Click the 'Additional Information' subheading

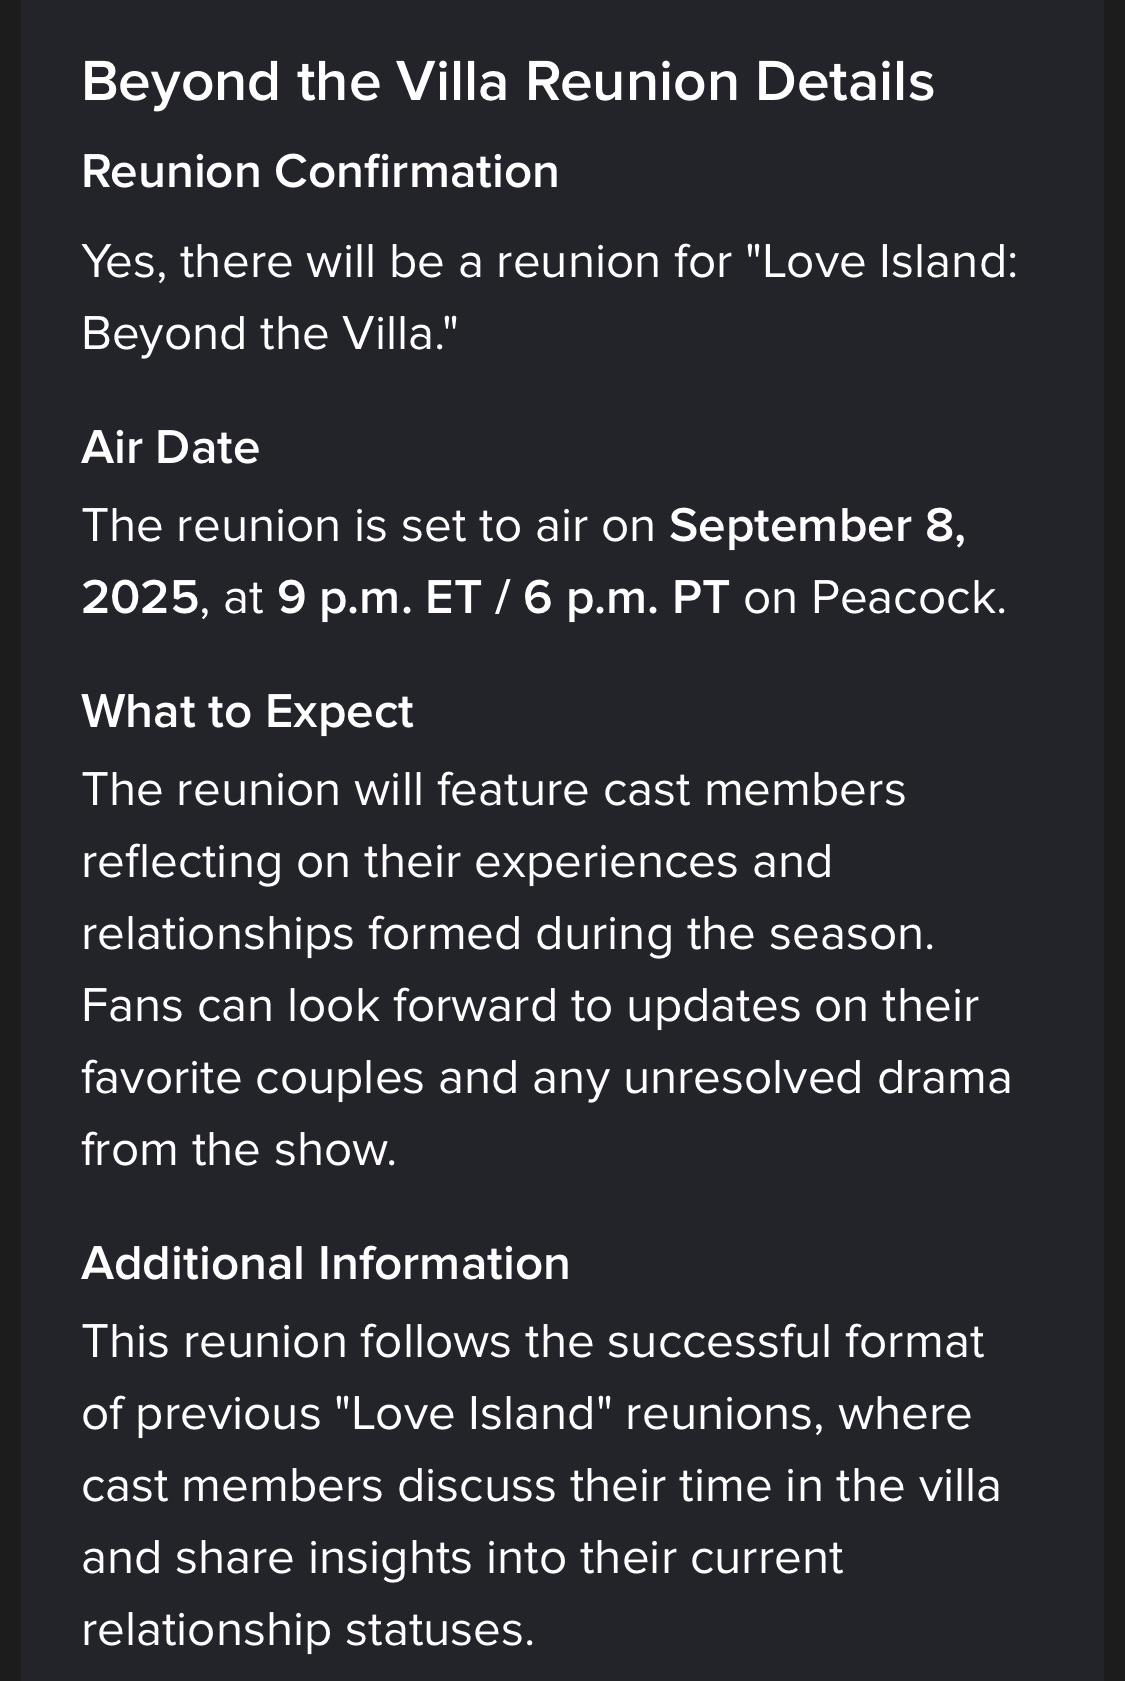[326, 1264]
